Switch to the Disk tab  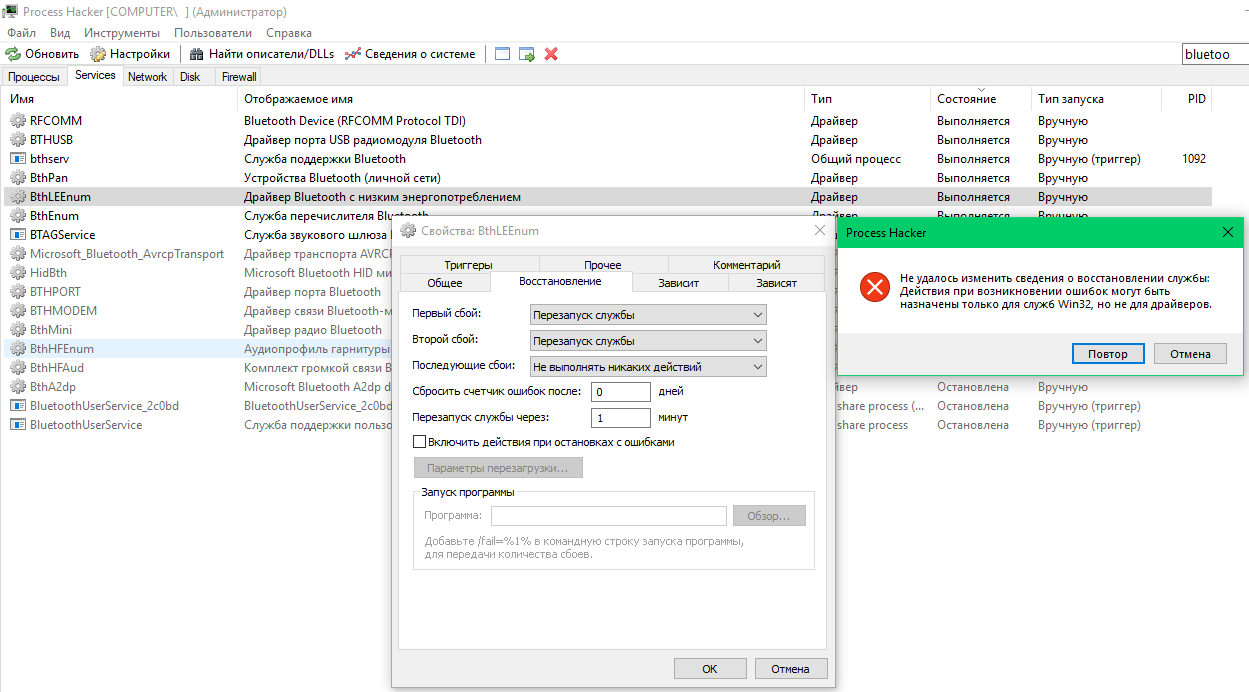pos(190,77)
